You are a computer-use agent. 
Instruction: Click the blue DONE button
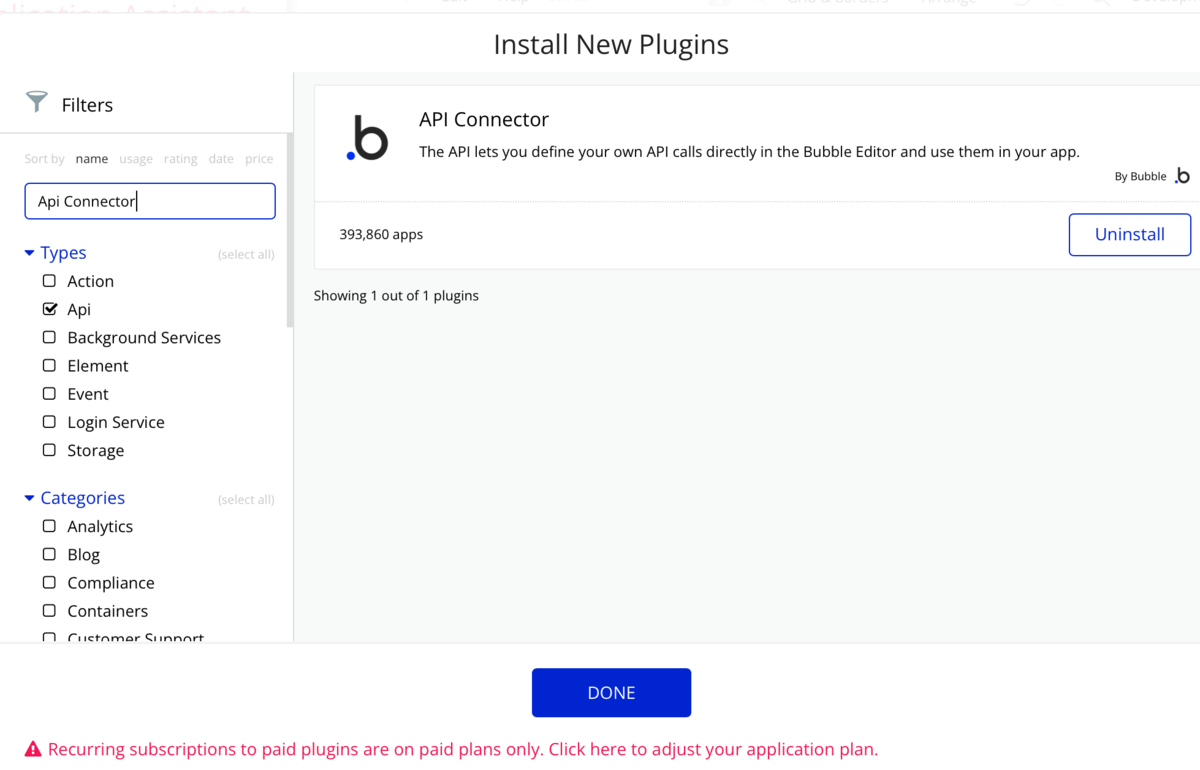pyautogui.click(x=611, y=693)
